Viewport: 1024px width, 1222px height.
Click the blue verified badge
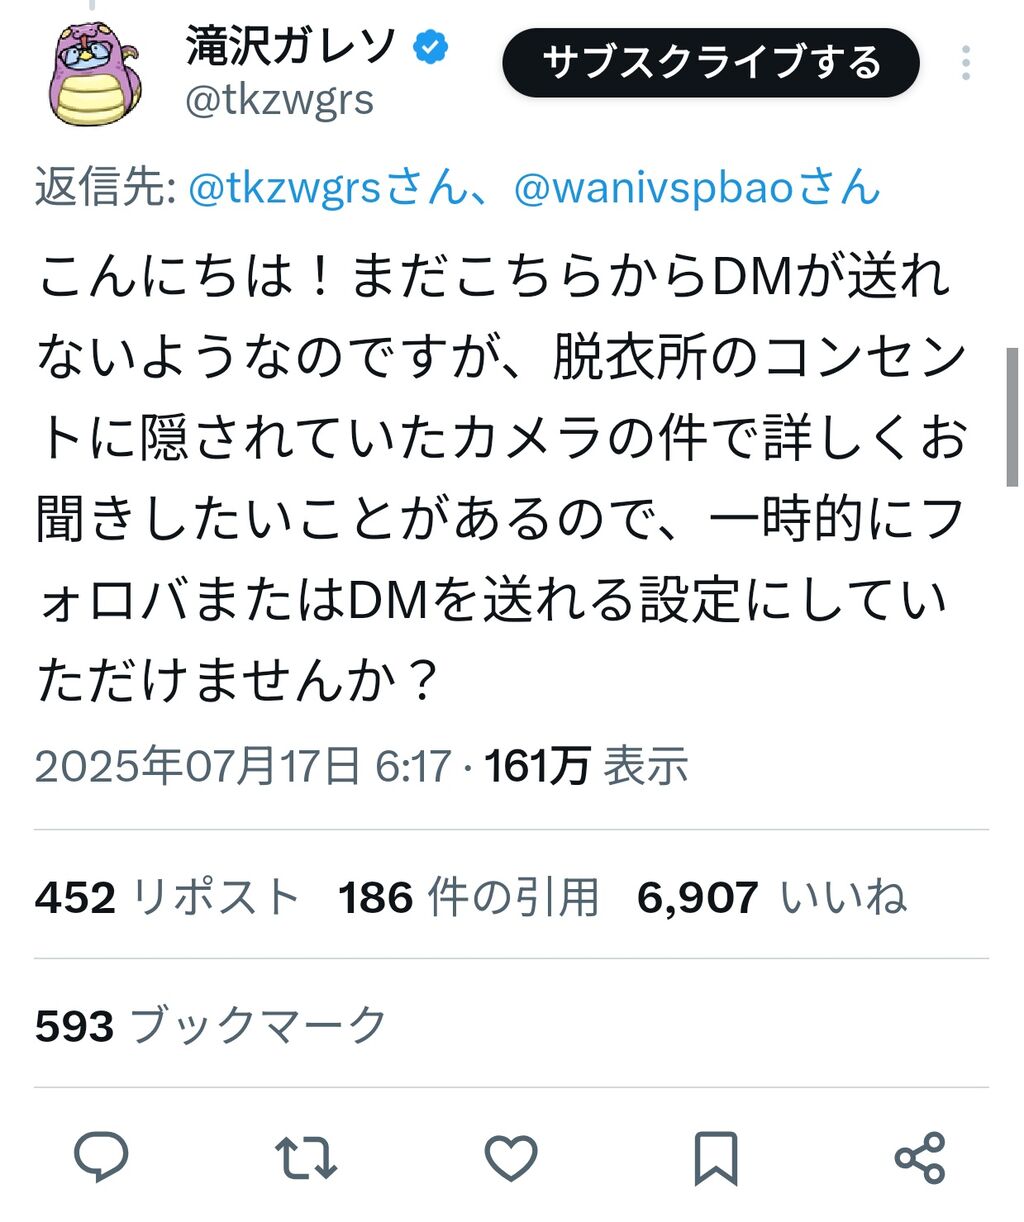pyautogui.click(x=431, y=46)
